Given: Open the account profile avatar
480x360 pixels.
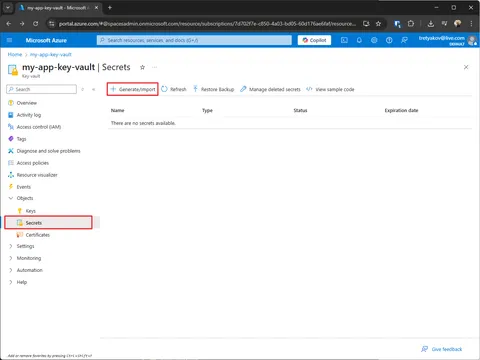Looking at the screenshot, I should click(472, 40).
